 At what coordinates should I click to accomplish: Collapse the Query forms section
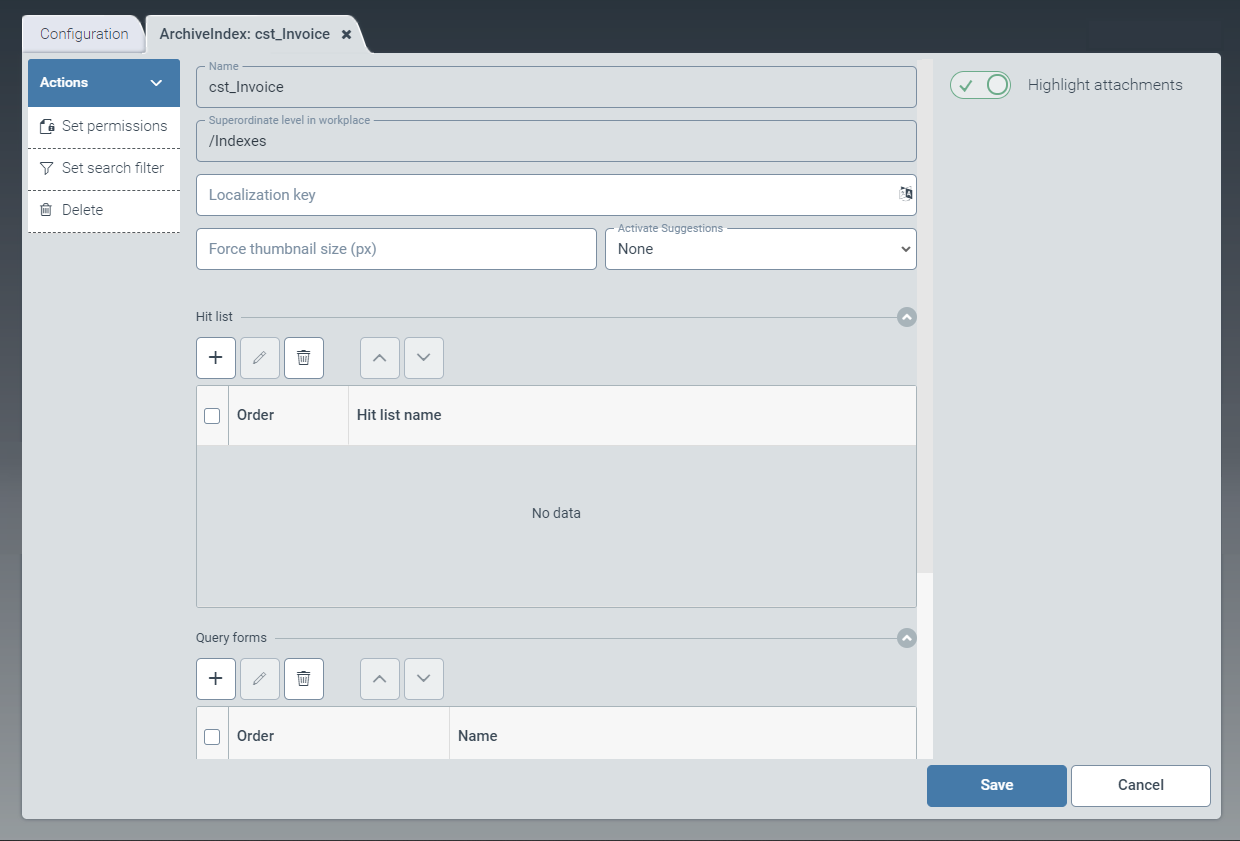point(907,638)
